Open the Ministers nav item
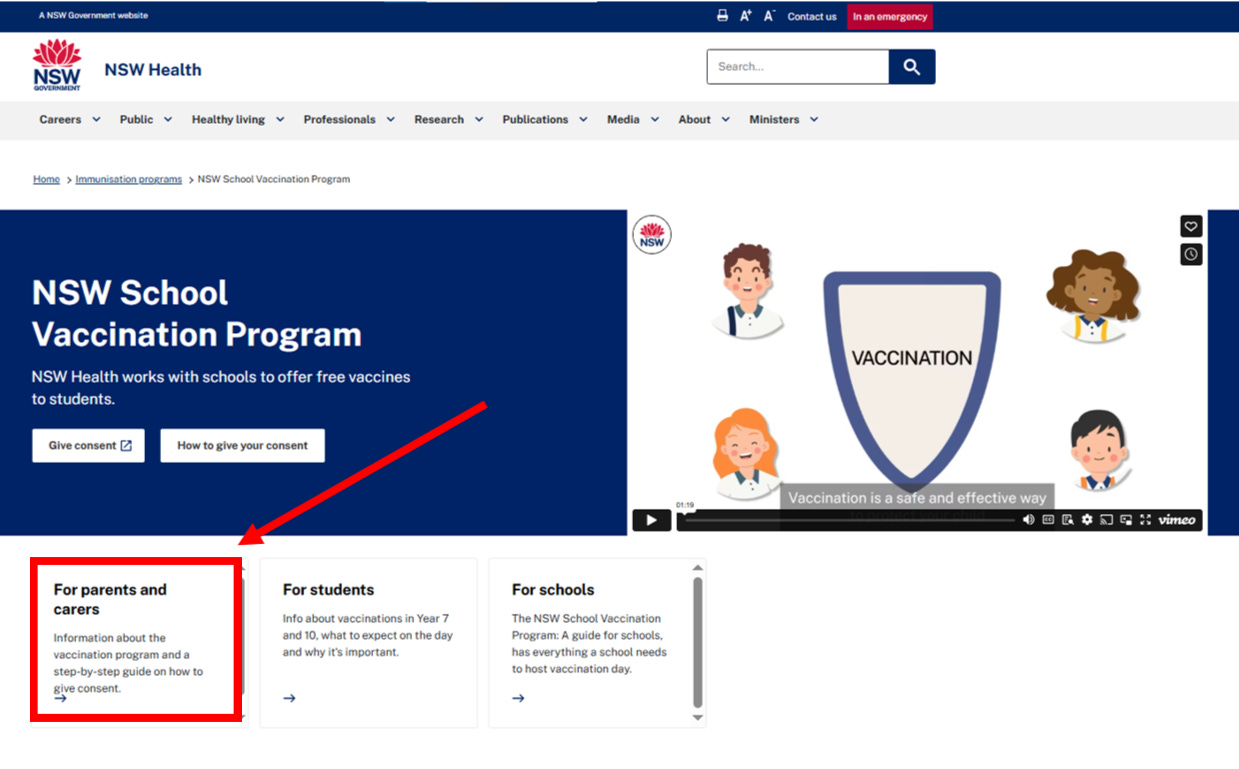1239x769 pixels. (x=774, y=119)
